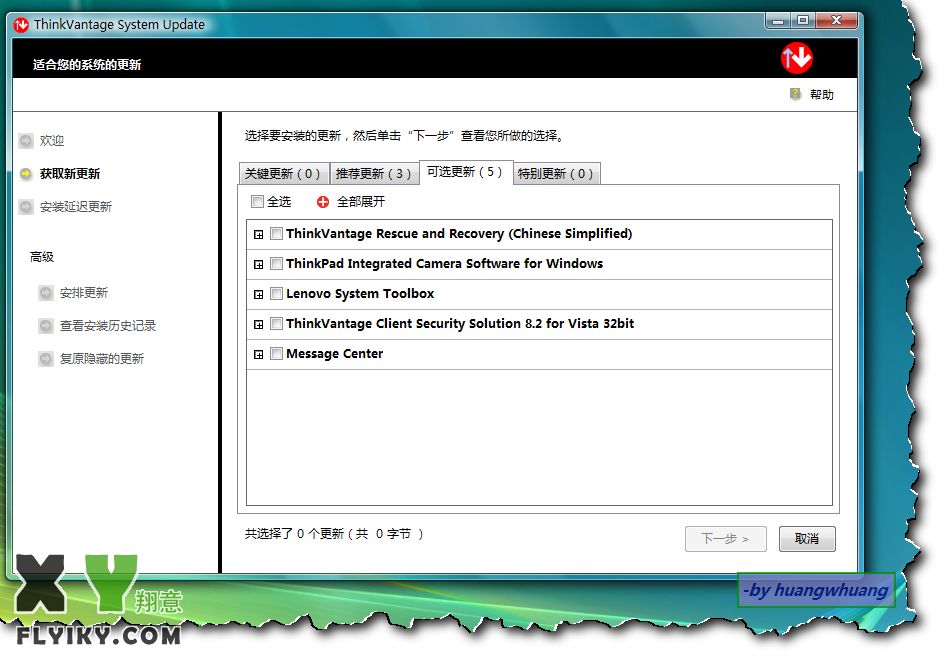The image size is (945, 656).
Task: Open 安装延迟更新 in the sidebar
Action: 76,207
